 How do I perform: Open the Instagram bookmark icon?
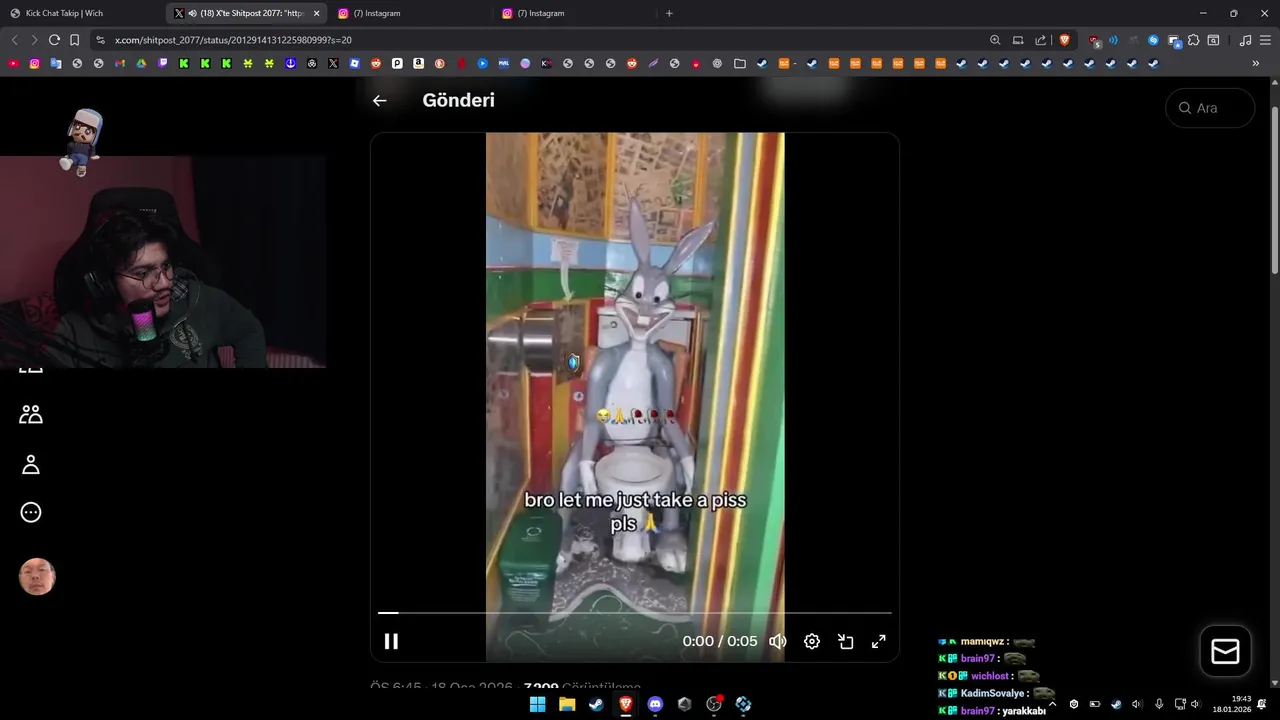click(35, 63)
